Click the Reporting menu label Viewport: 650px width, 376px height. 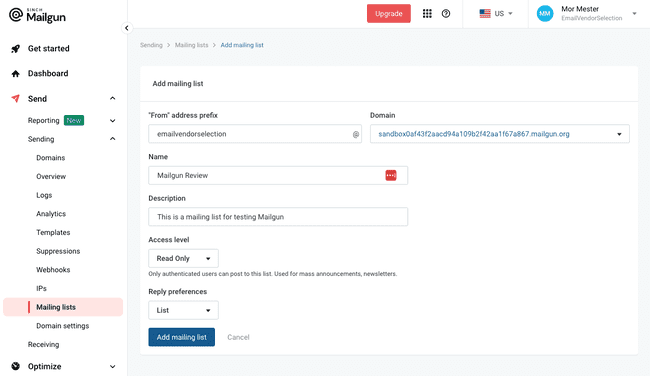[x=44, y=121]
